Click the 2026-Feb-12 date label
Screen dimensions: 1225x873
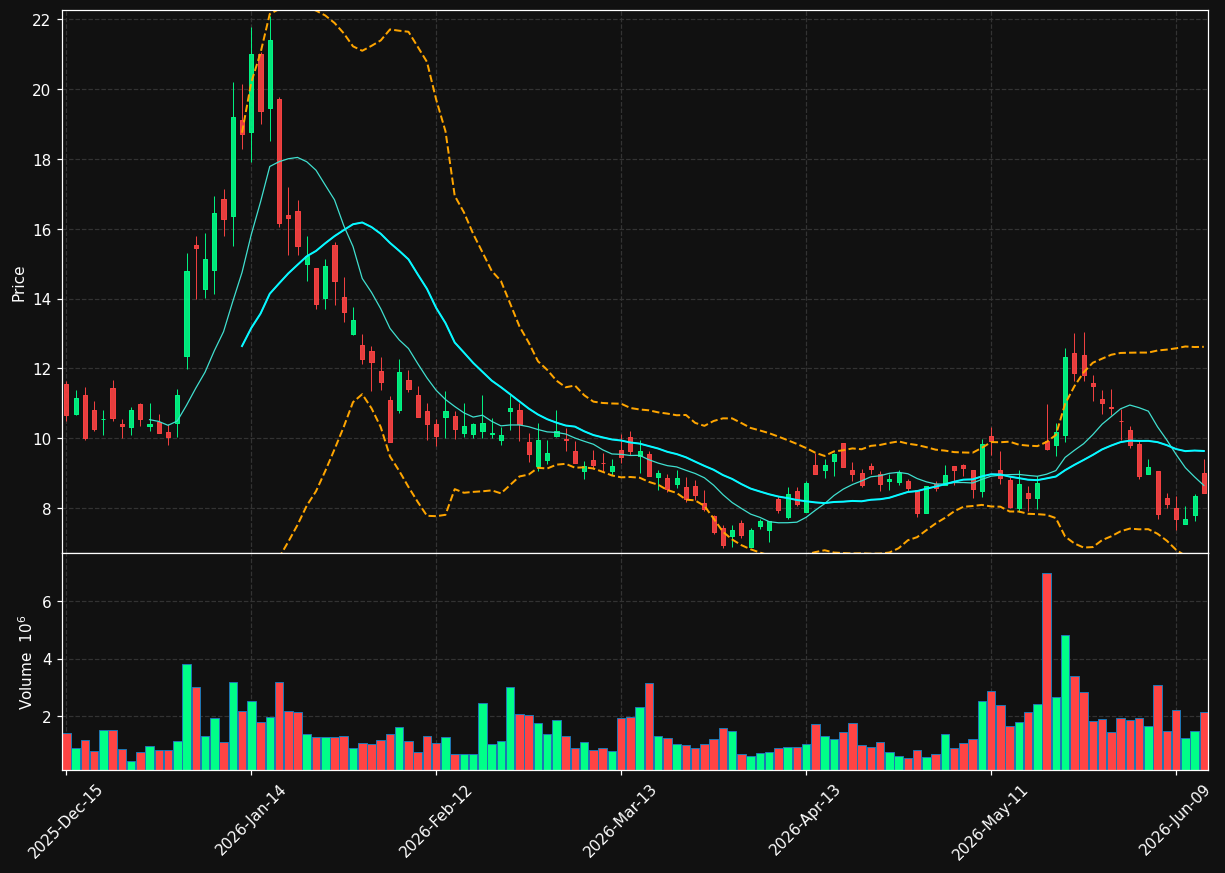point(435,821)
